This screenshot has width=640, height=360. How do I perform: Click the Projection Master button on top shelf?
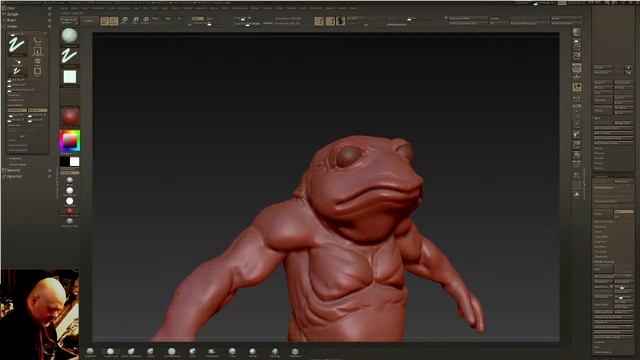(69, 20)
